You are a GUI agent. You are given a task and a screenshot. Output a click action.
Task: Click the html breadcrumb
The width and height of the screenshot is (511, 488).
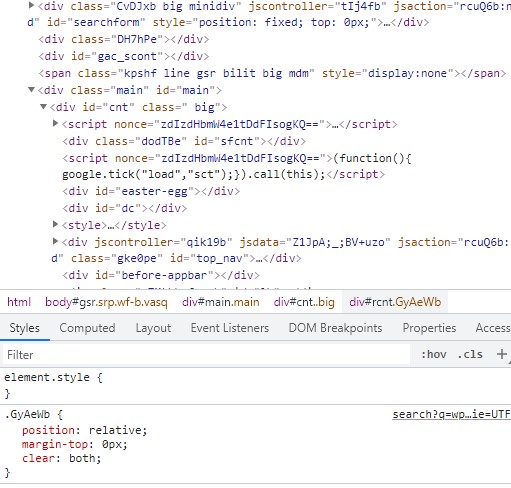click(x=19, y=302)
